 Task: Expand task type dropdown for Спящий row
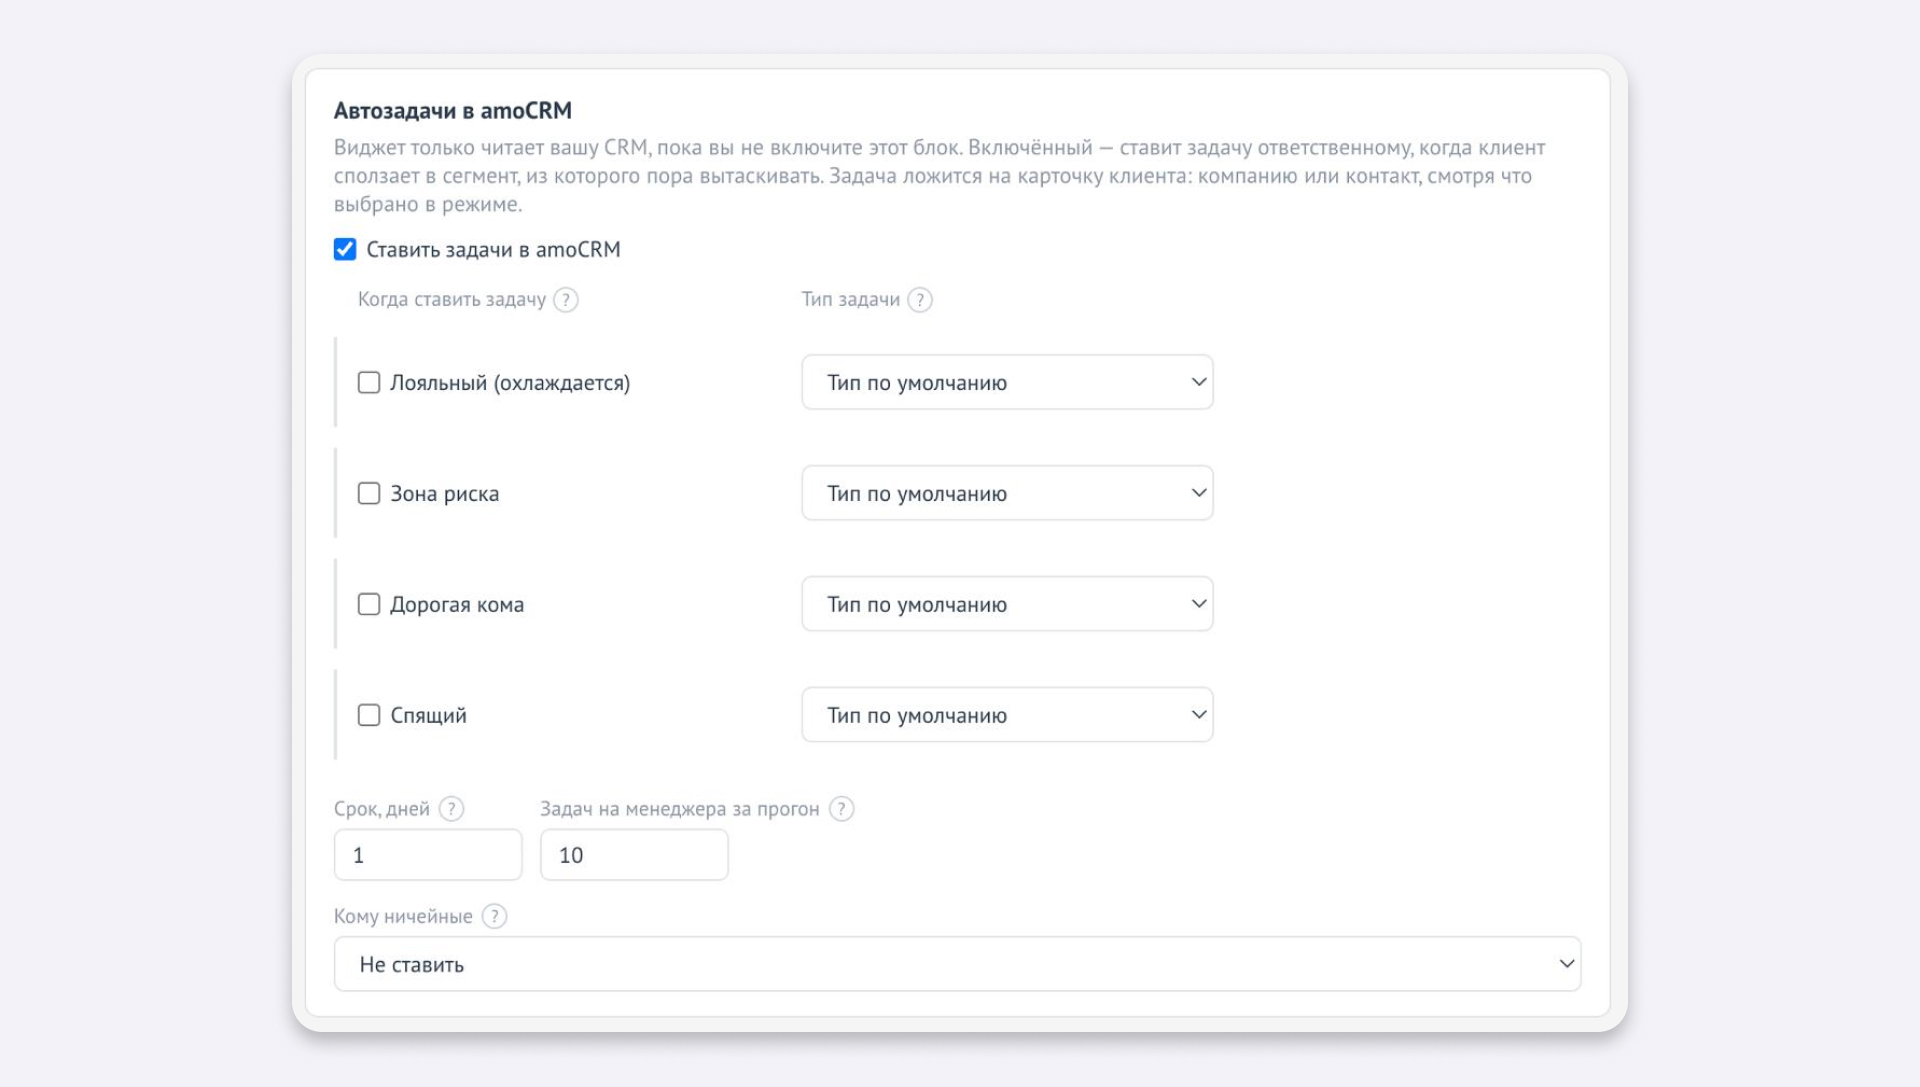(1007, 715)
